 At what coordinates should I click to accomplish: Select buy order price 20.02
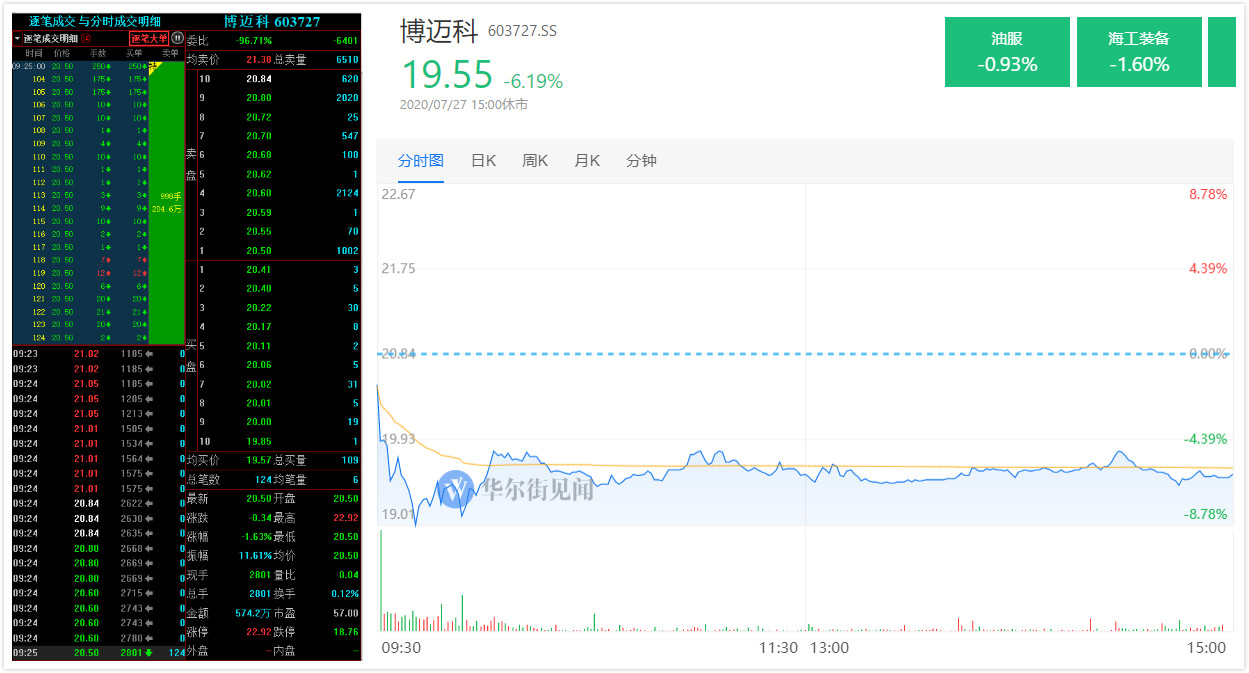pos(258,384)
